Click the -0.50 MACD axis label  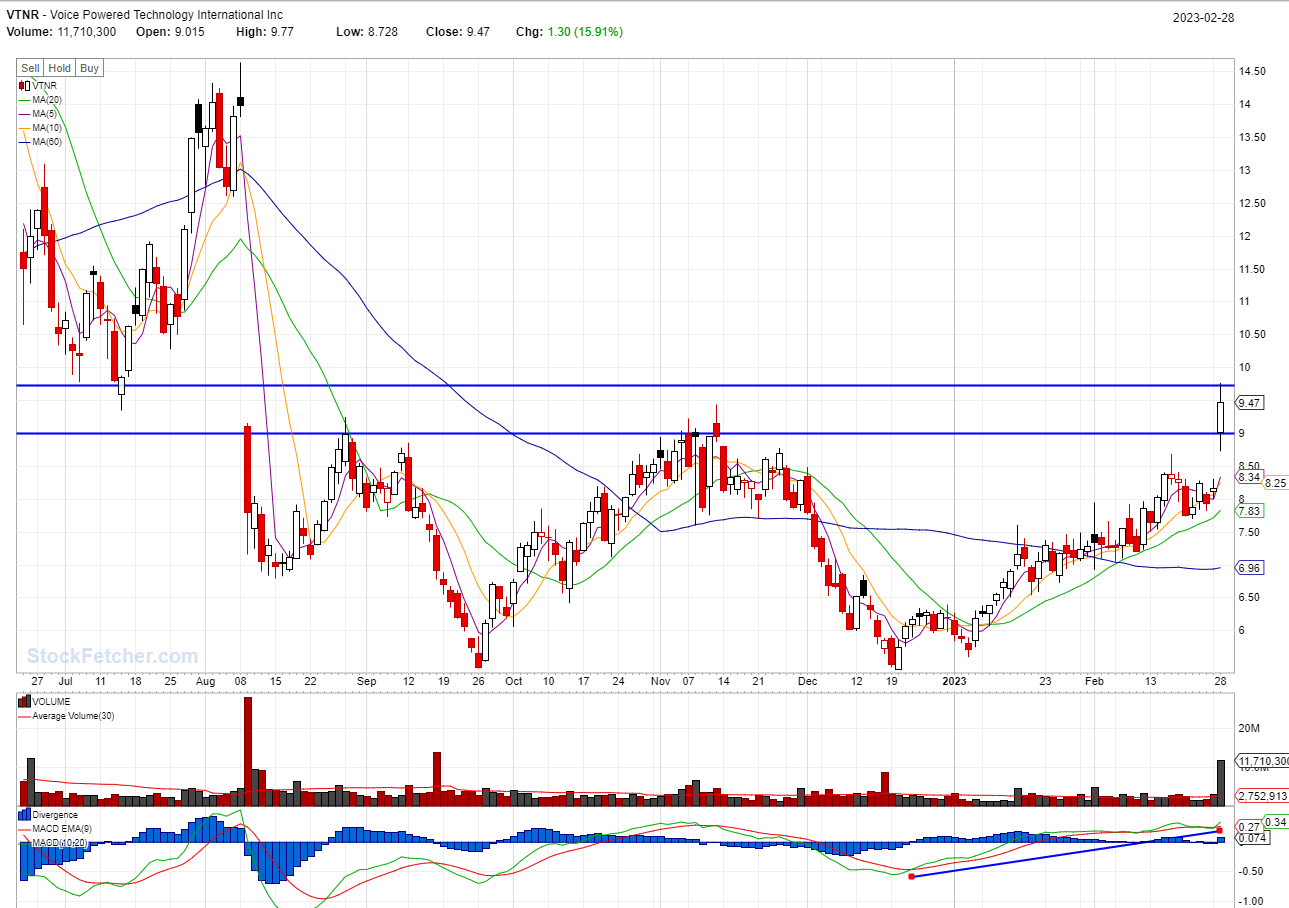[1252, 872]
